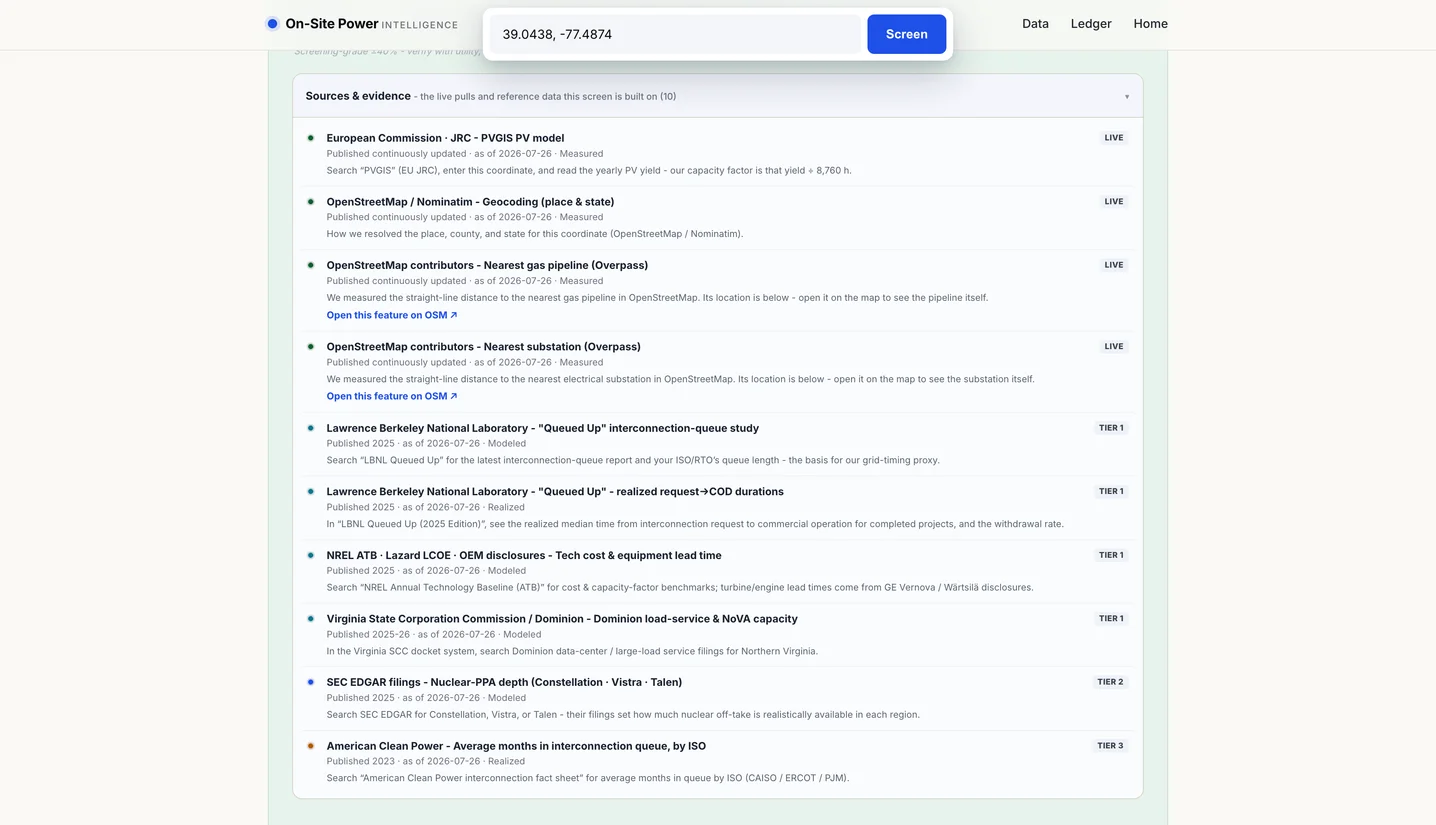Select the NREL ATB · Lazard LCOE title
Image resolution: width=1436 pixels, height=825 pixels.
tap(524, 555)
